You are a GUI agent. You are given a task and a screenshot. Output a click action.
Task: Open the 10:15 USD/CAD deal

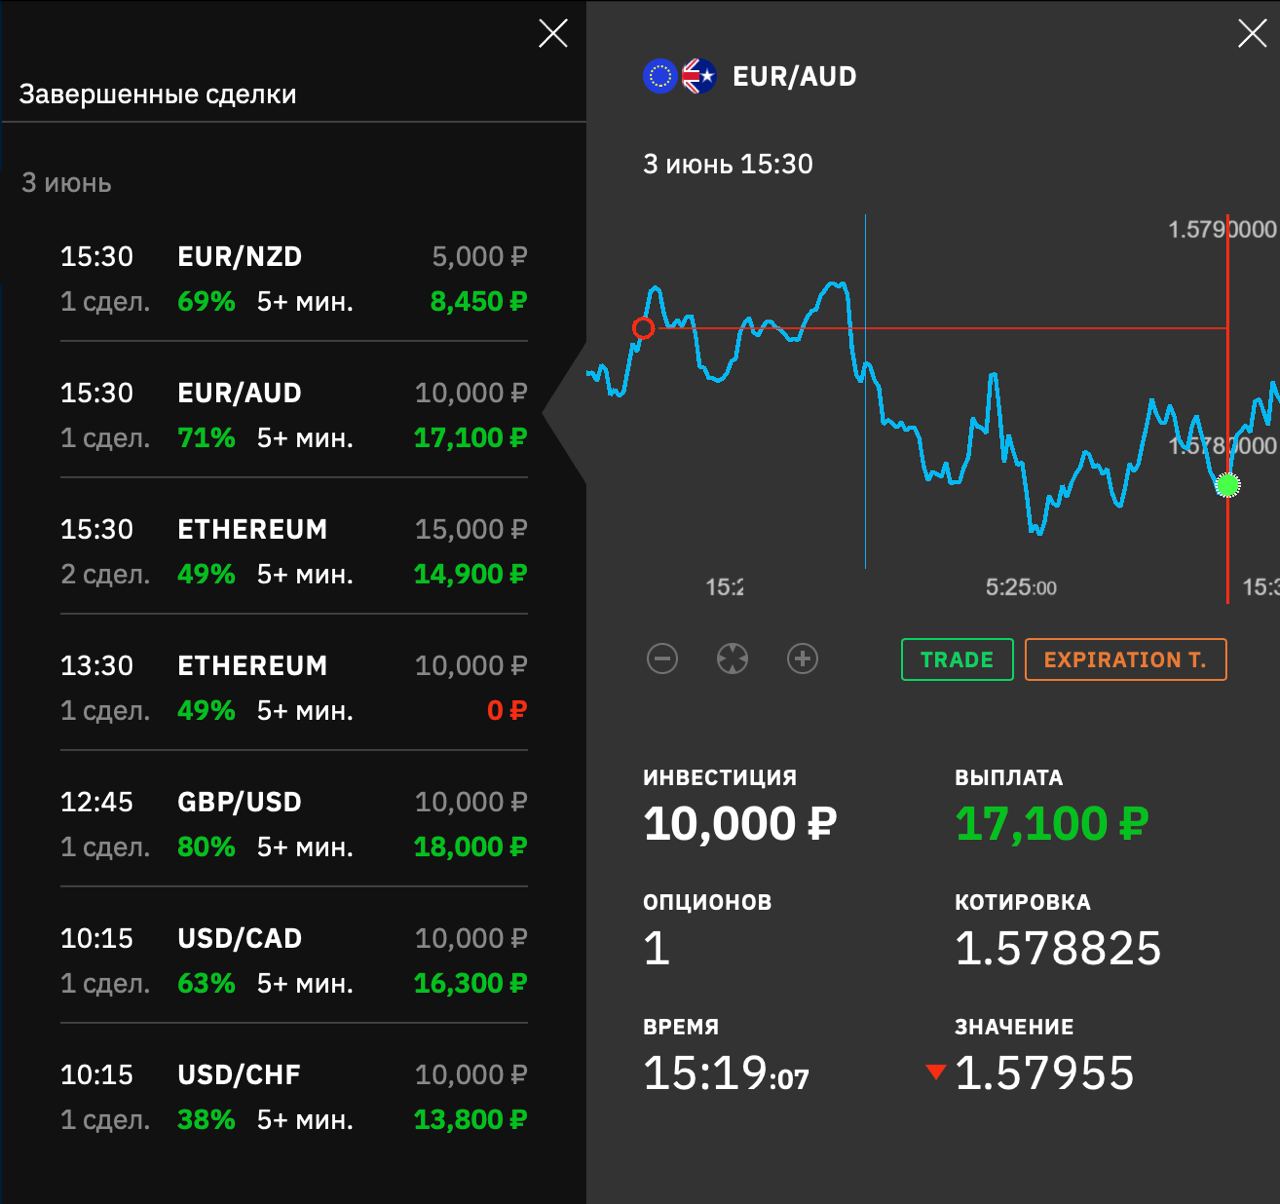[294, 960]
